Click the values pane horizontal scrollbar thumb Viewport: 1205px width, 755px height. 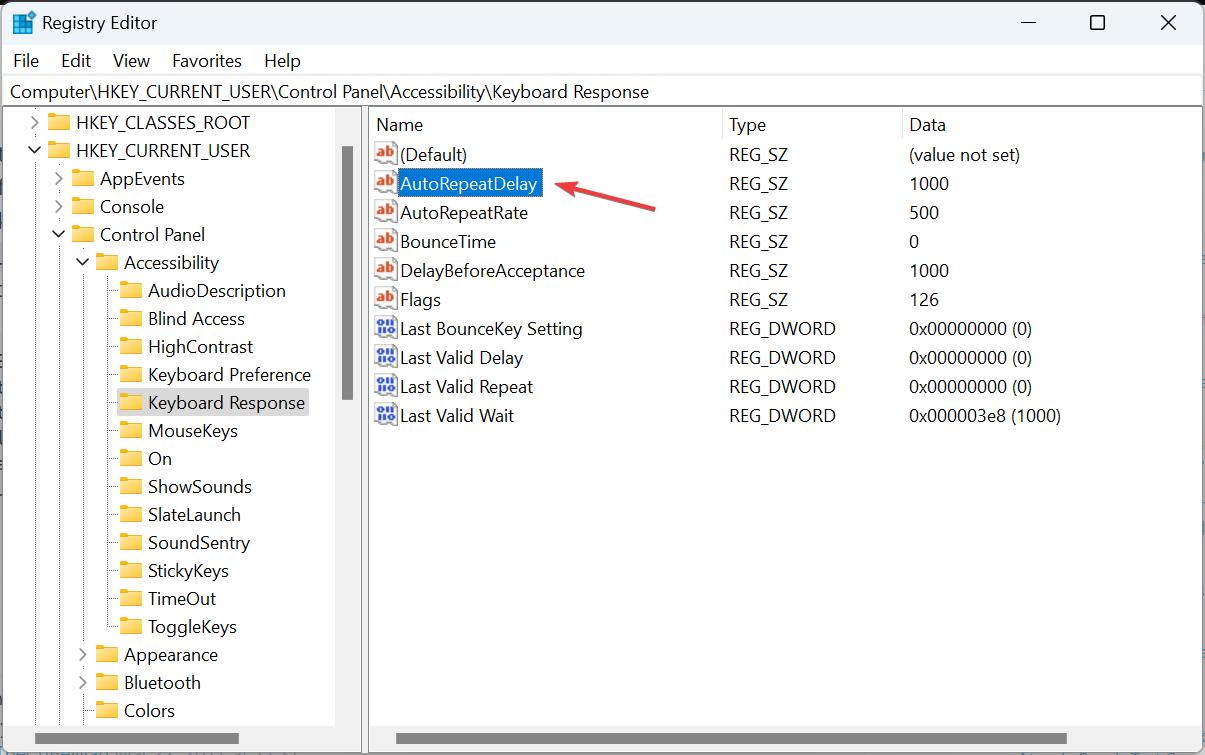tap(730, 739)
